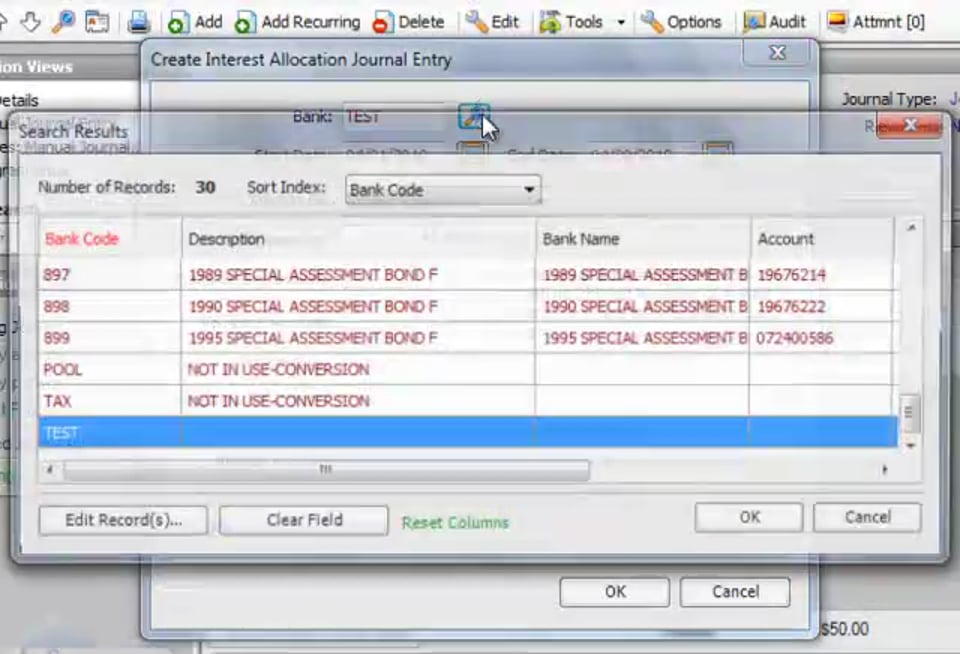Click the Bank Name column header

tap(642, 239)
